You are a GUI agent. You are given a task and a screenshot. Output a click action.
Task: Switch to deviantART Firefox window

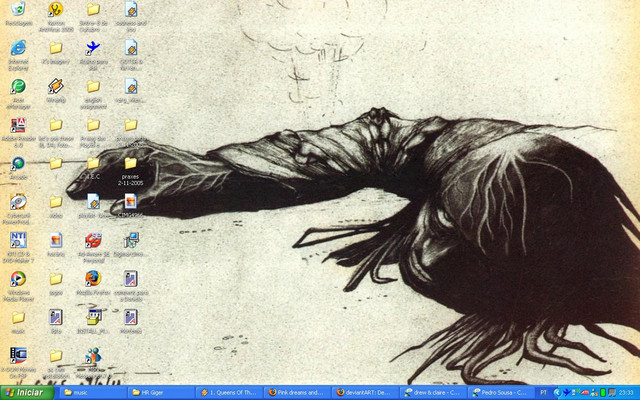[366, 393]
